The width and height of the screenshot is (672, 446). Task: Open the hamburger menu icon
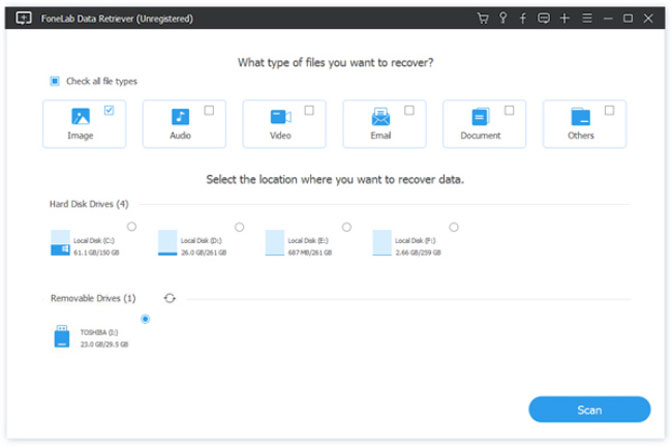(x=587, y=18)
